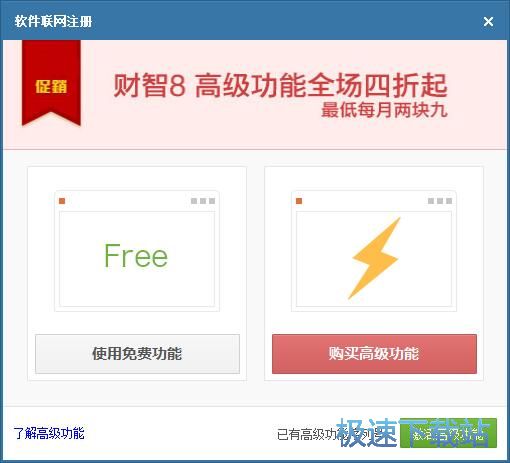This screenshot has height=463, width=510.
Task: Click the 极速下载站 watermark text
Action: point(413,433)
